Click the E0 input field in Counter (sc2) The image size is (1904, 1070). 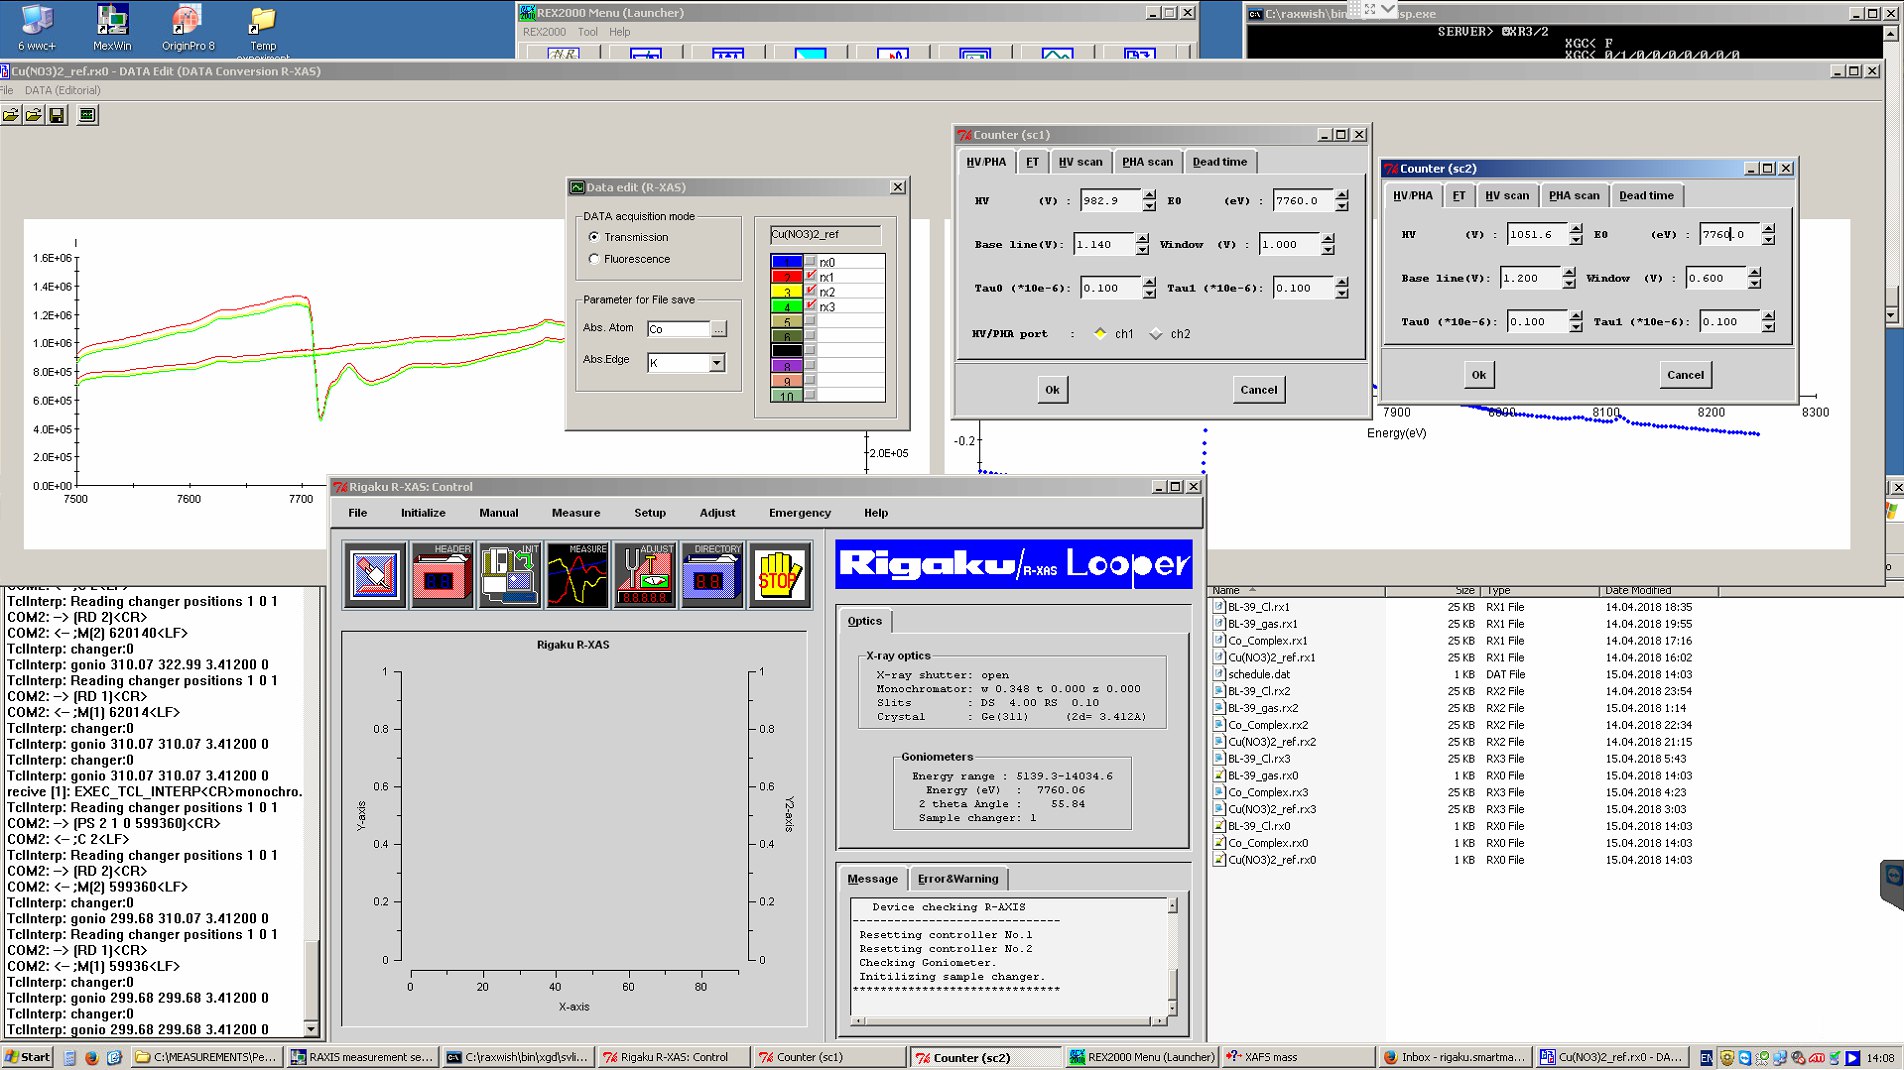tap(1729, 234)
